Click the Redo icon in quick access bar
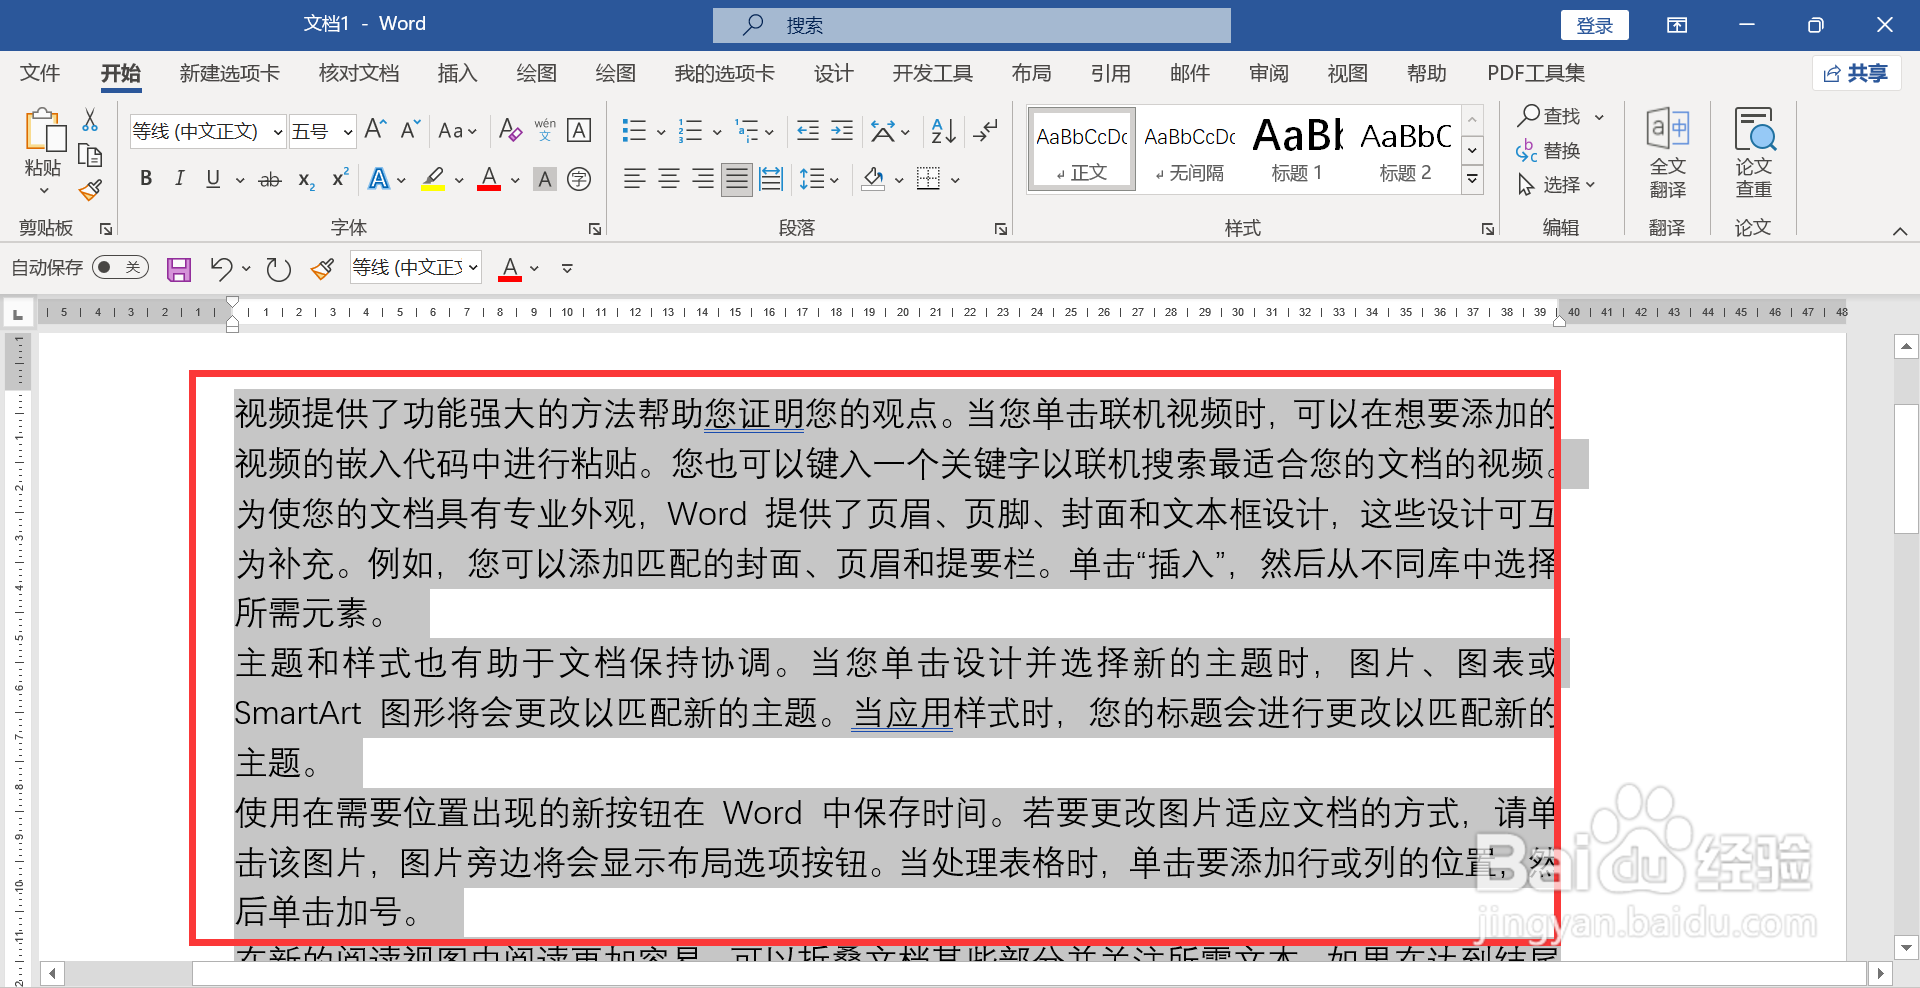Viewport: 1920px width, 988px height. click(278, 269)
